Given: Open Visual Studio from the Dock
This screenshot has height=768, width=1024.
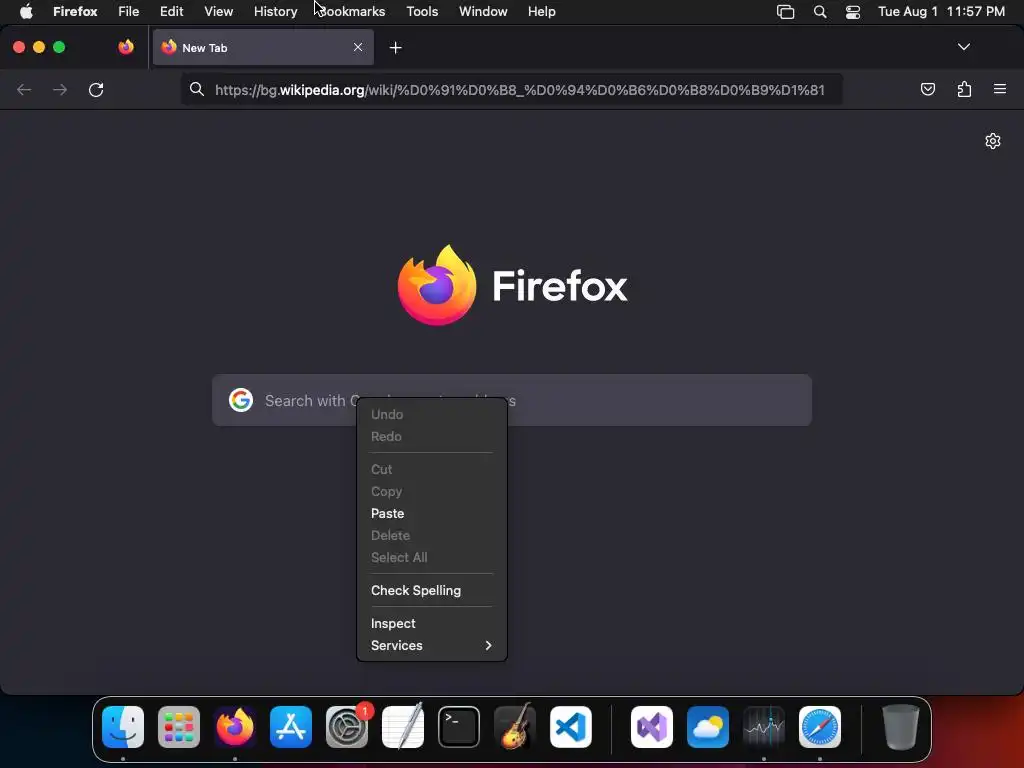Looking at the screenshot, I should click(652, 726).
